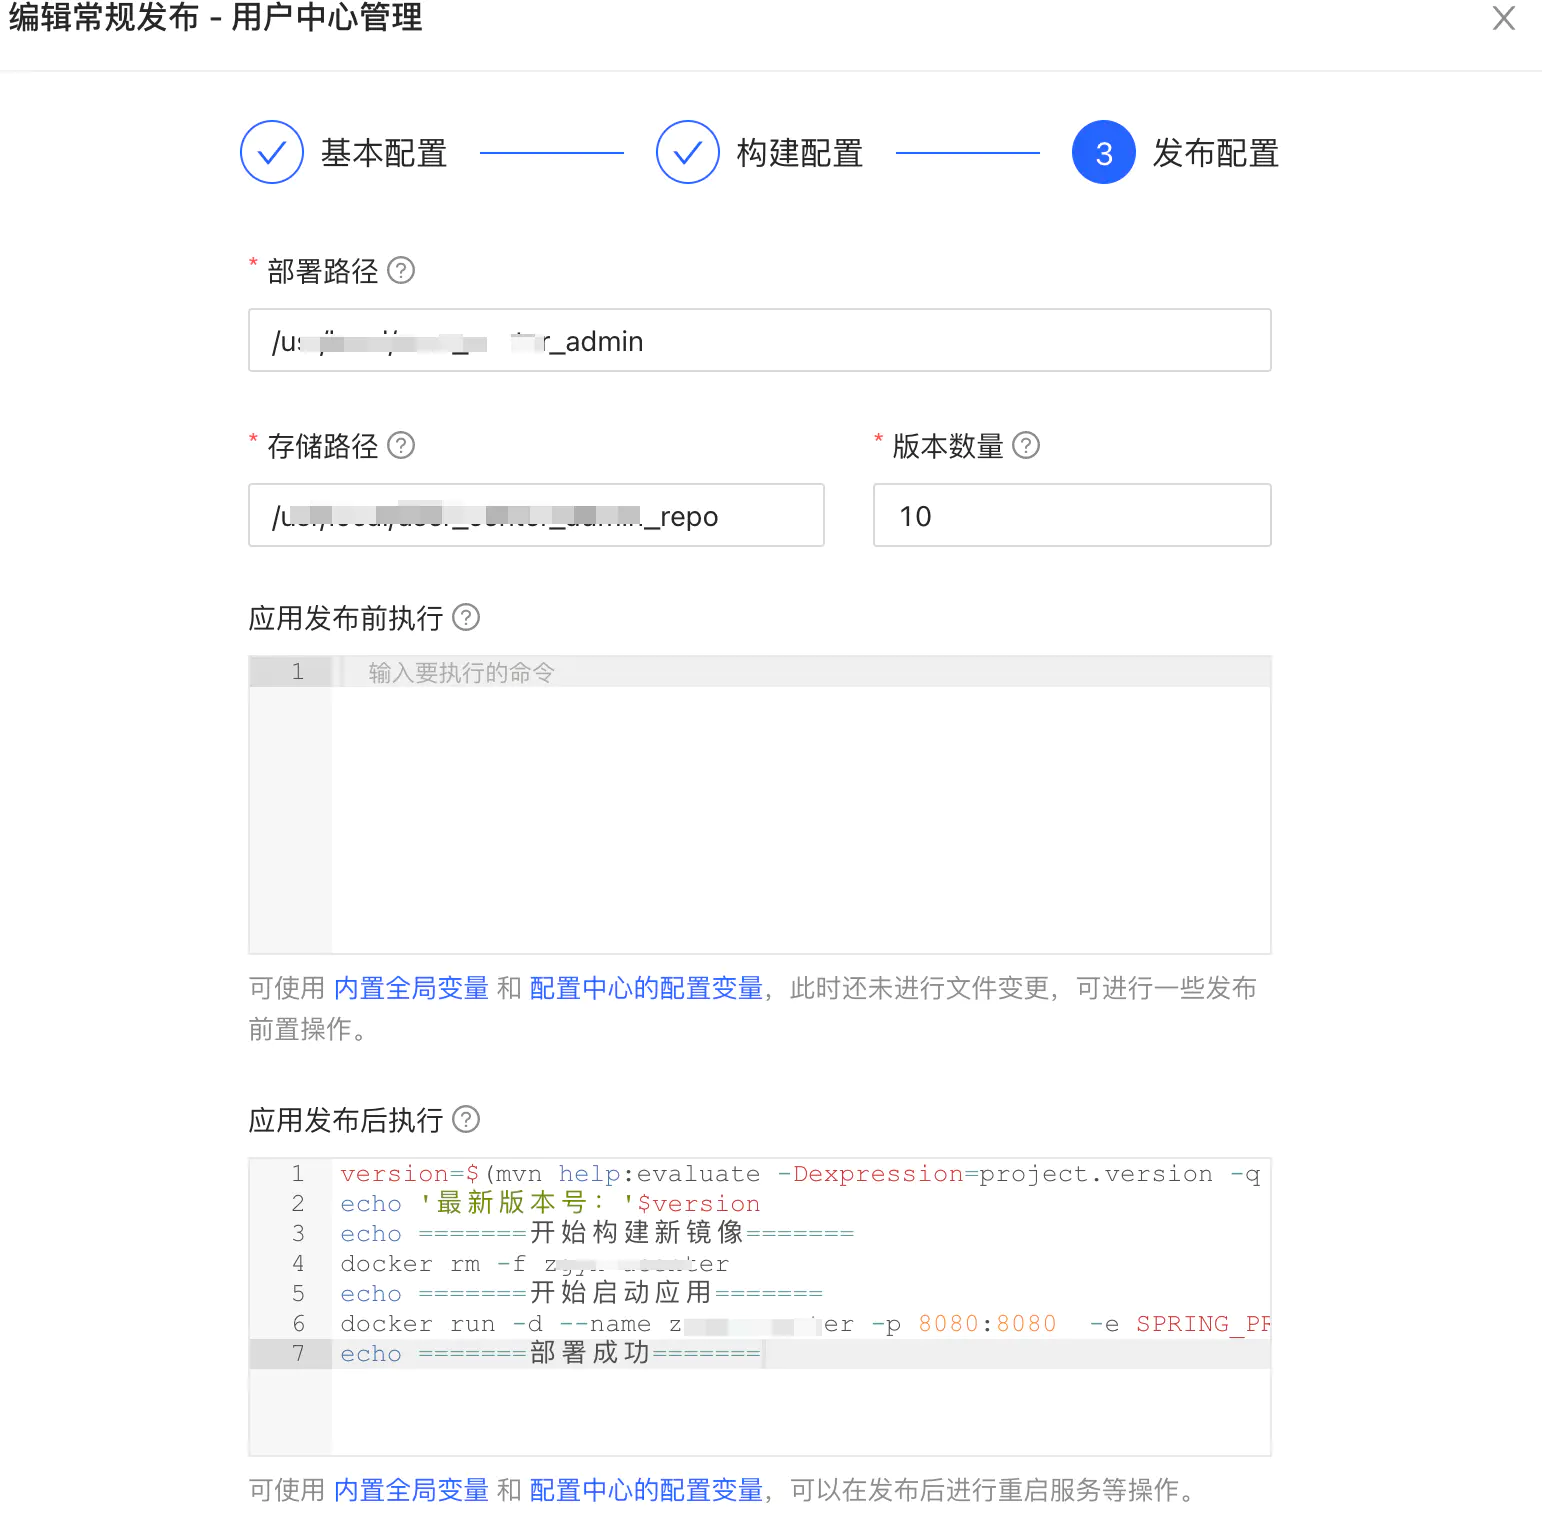Click help icon beside 存储路径 label
The height and width of the screenshot is (1520, 1542).
point(401,446)
